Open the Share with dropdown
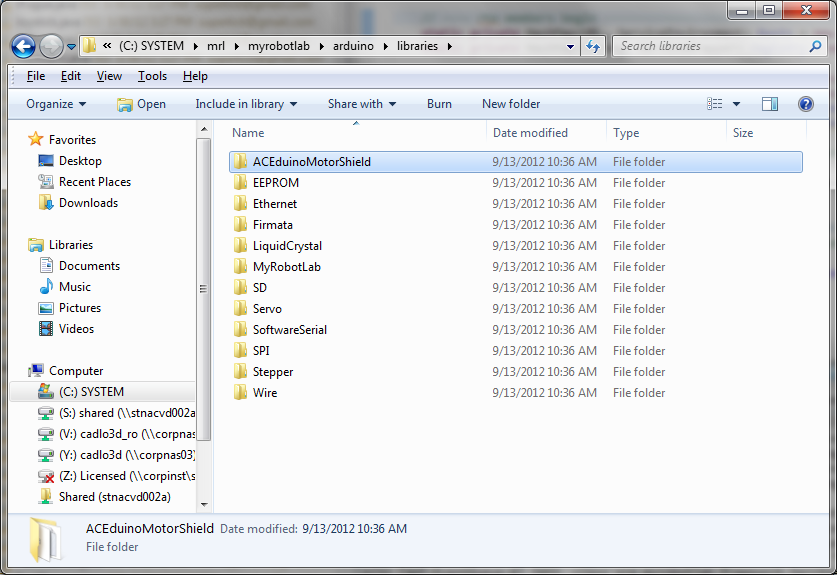 361,104
